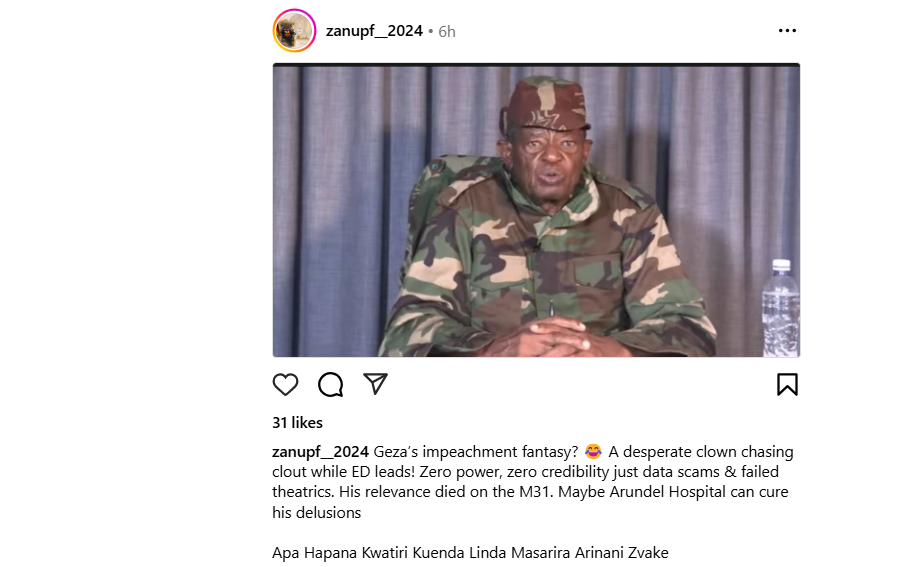The image size is (924, 567).
Task: Click the water bottle in the video frame
Action: (781, 308)
